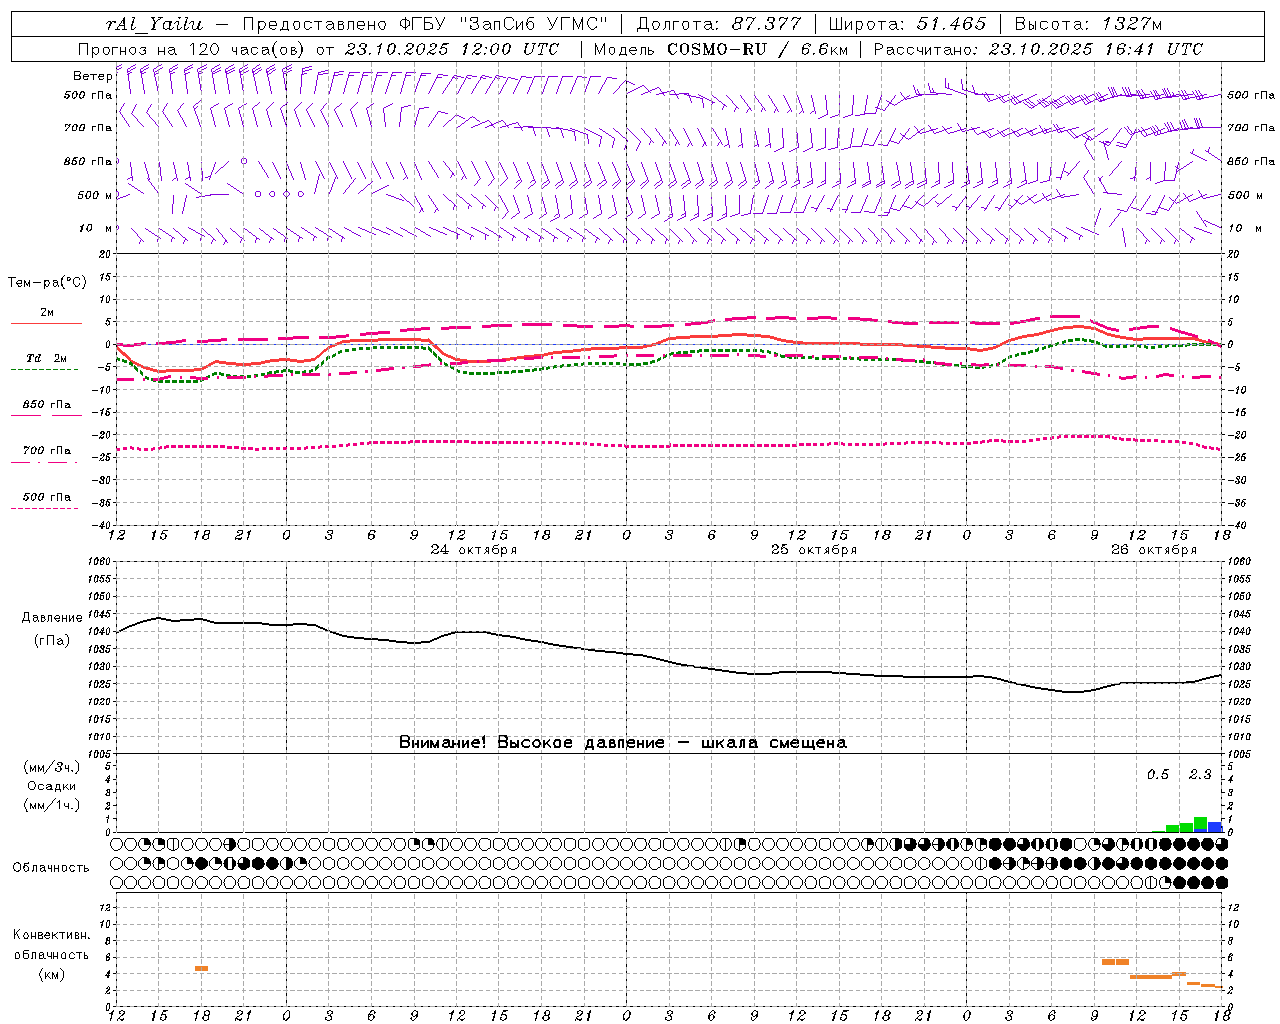Click the orange convective marker at hour 18 on 23 October

201,968
